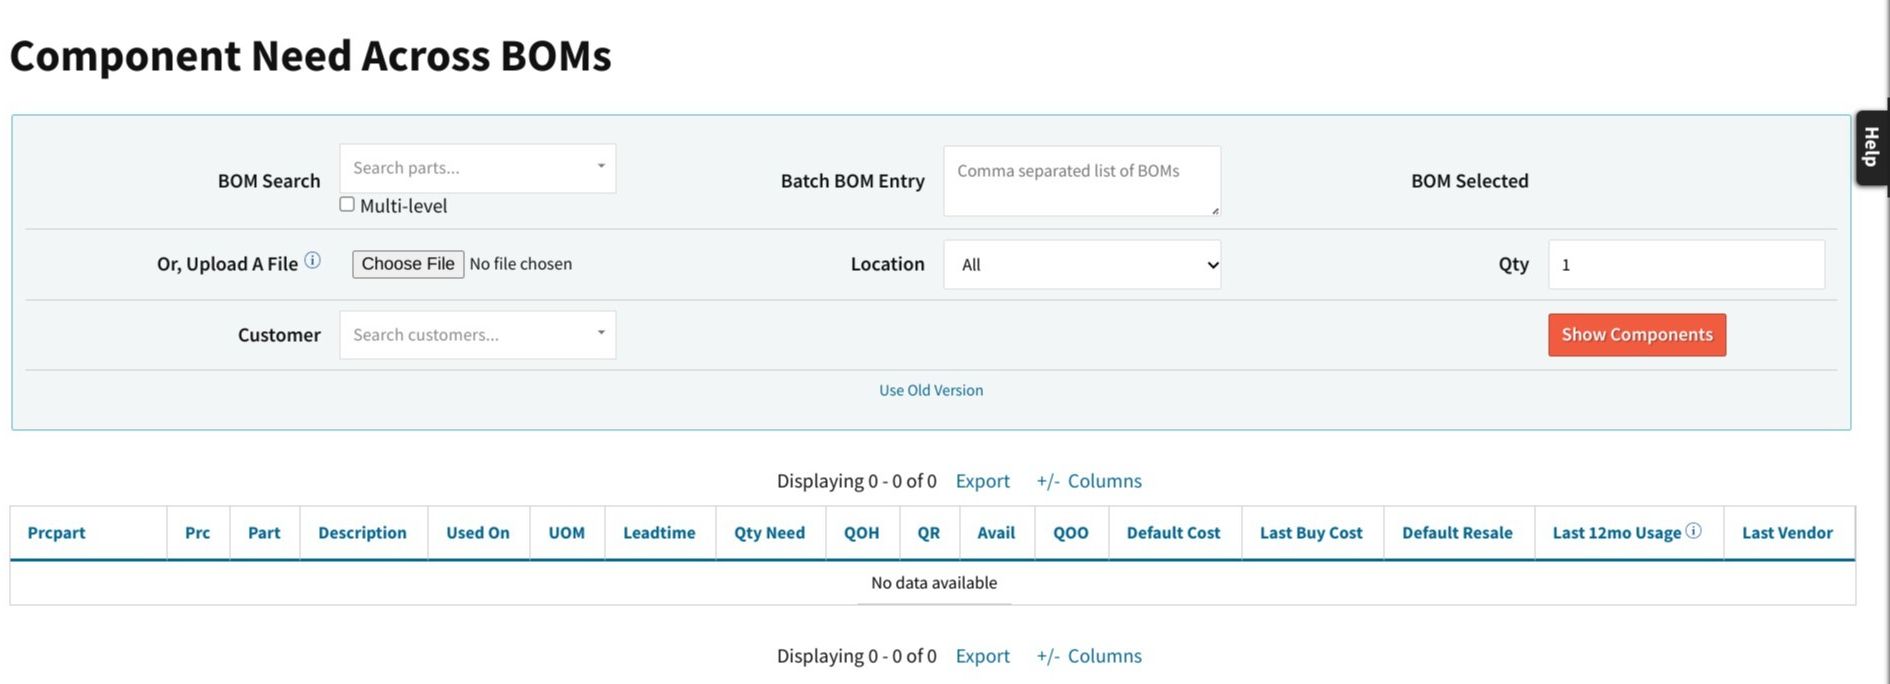The image size is (1890, 684).
Task: Sort by the Qty Need column header
Action: tap(769, 533)
